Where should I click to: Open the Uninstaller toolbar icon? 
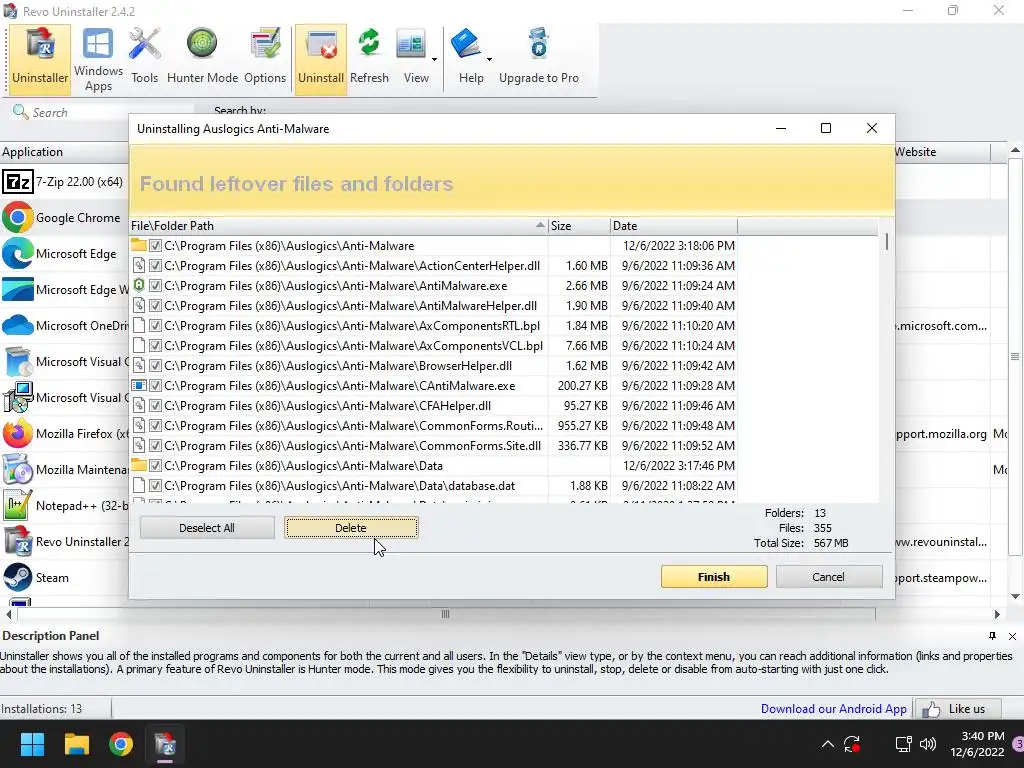[40, 59]
